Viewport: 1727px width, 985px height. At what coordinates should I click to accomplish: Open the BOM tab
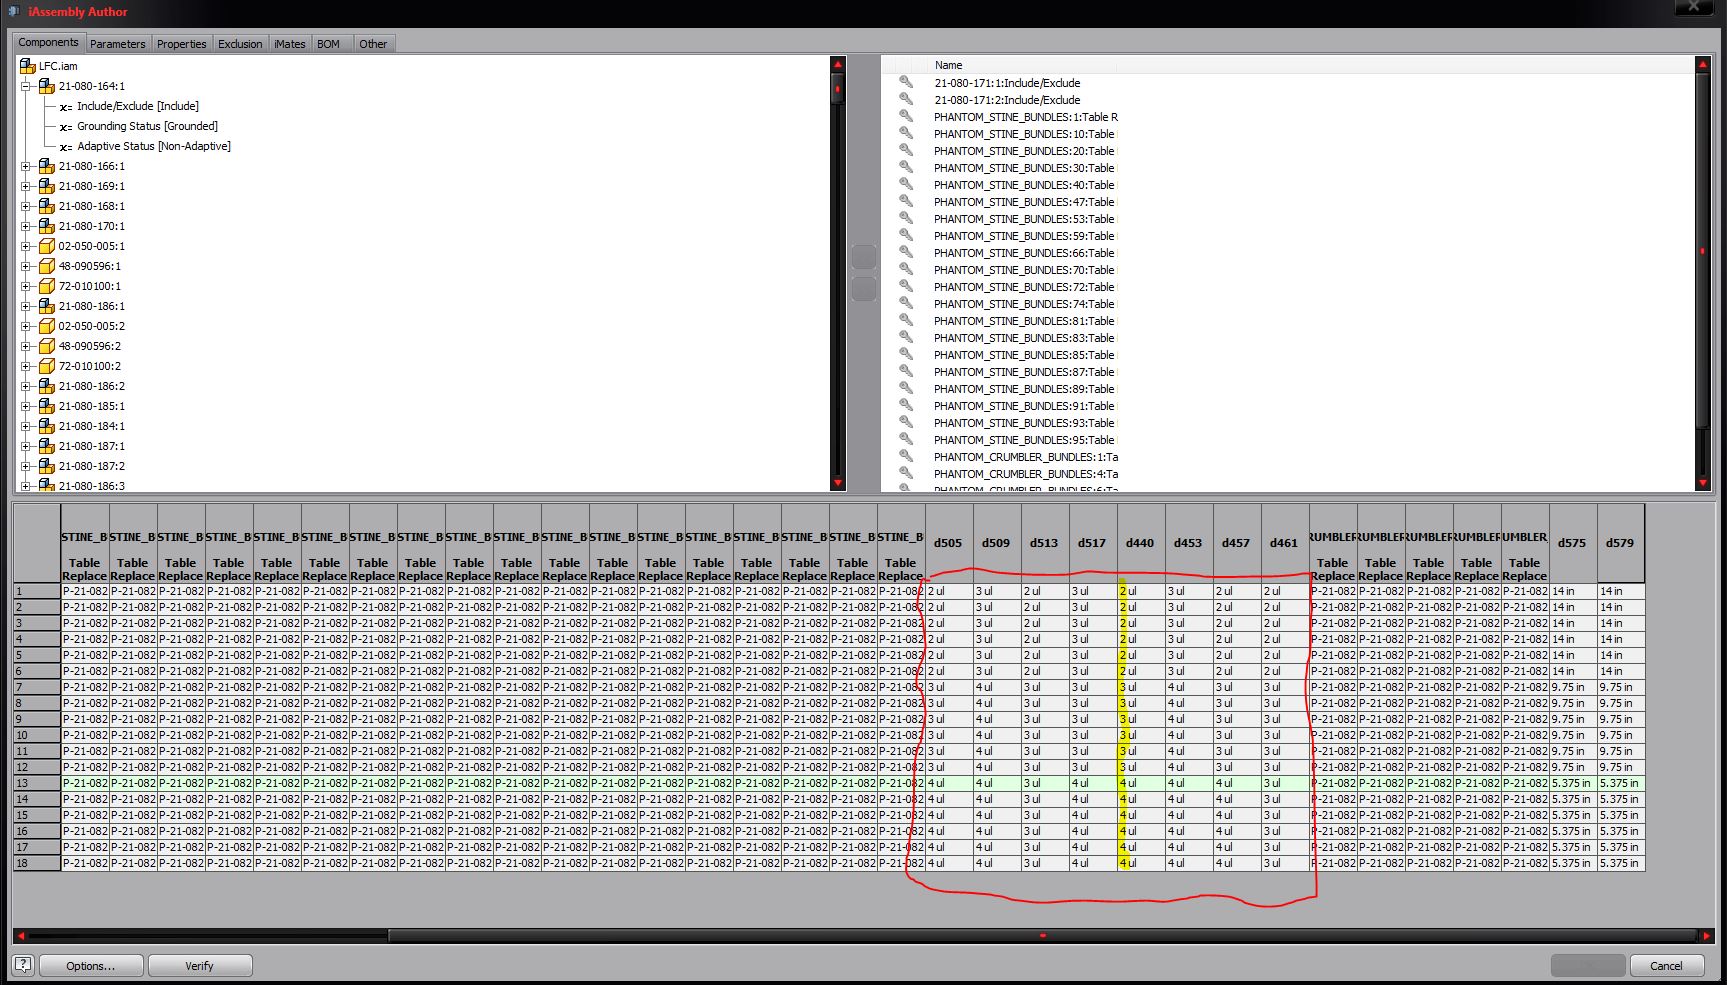pyautogui.click(x=327, y=43)
